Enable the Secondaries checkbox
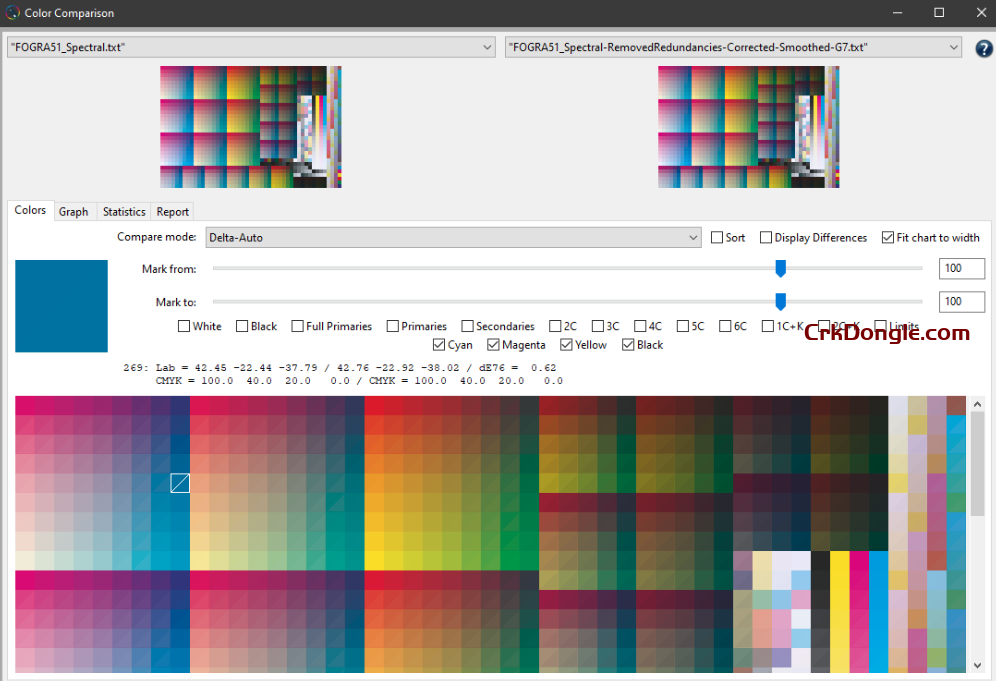This screenshot has width=996, height=681. click(467, 325)
